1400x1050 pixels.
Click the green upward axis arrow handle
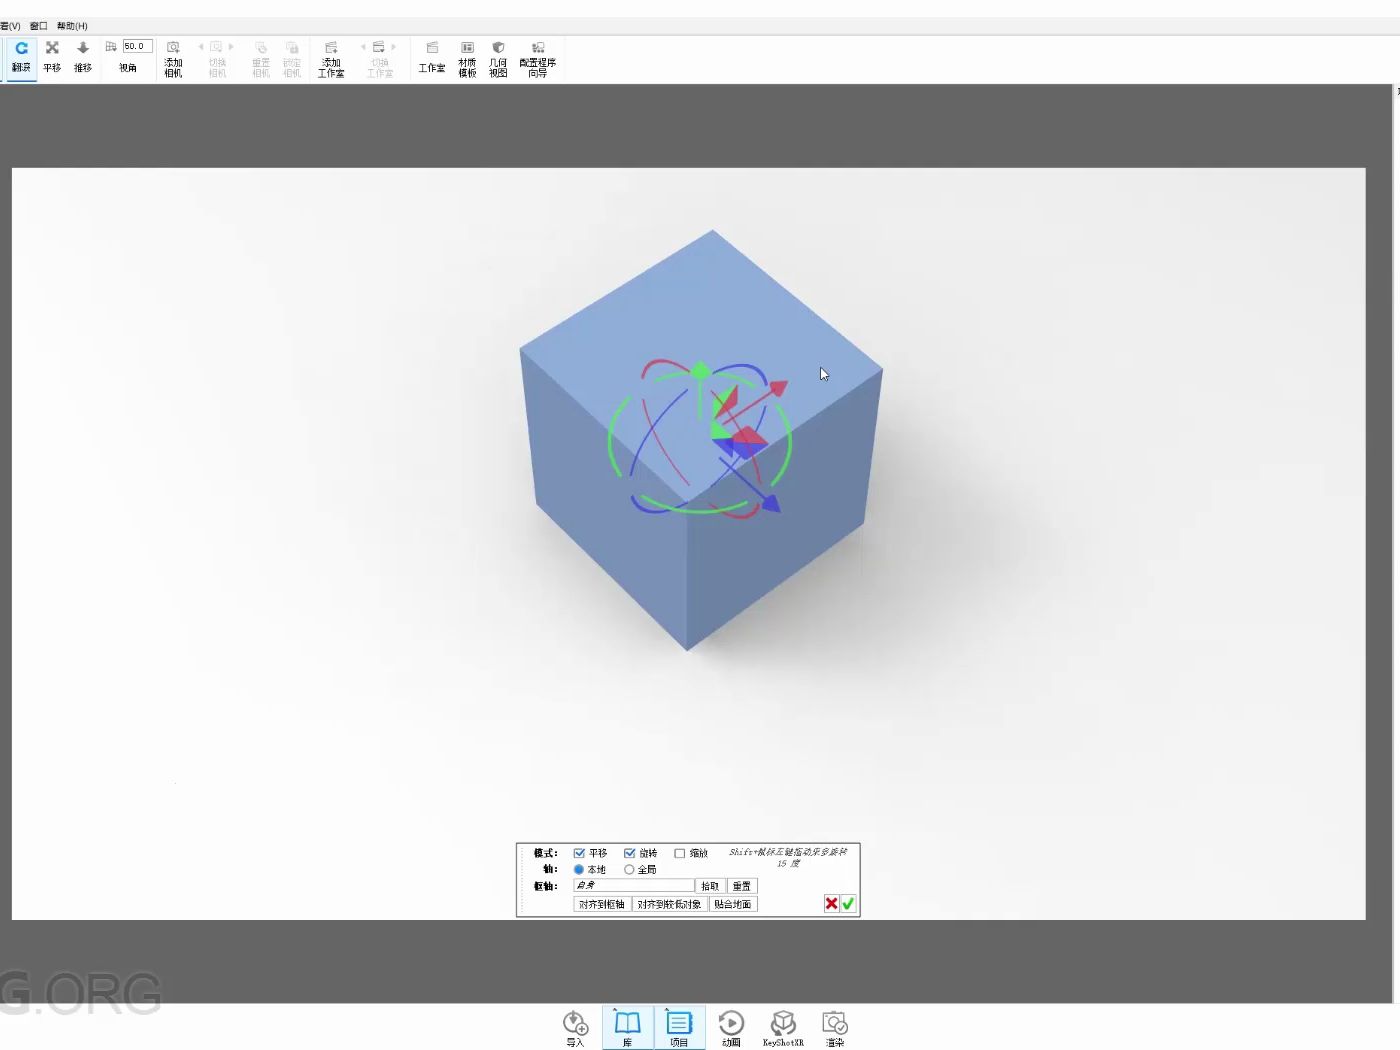[700, 371]
